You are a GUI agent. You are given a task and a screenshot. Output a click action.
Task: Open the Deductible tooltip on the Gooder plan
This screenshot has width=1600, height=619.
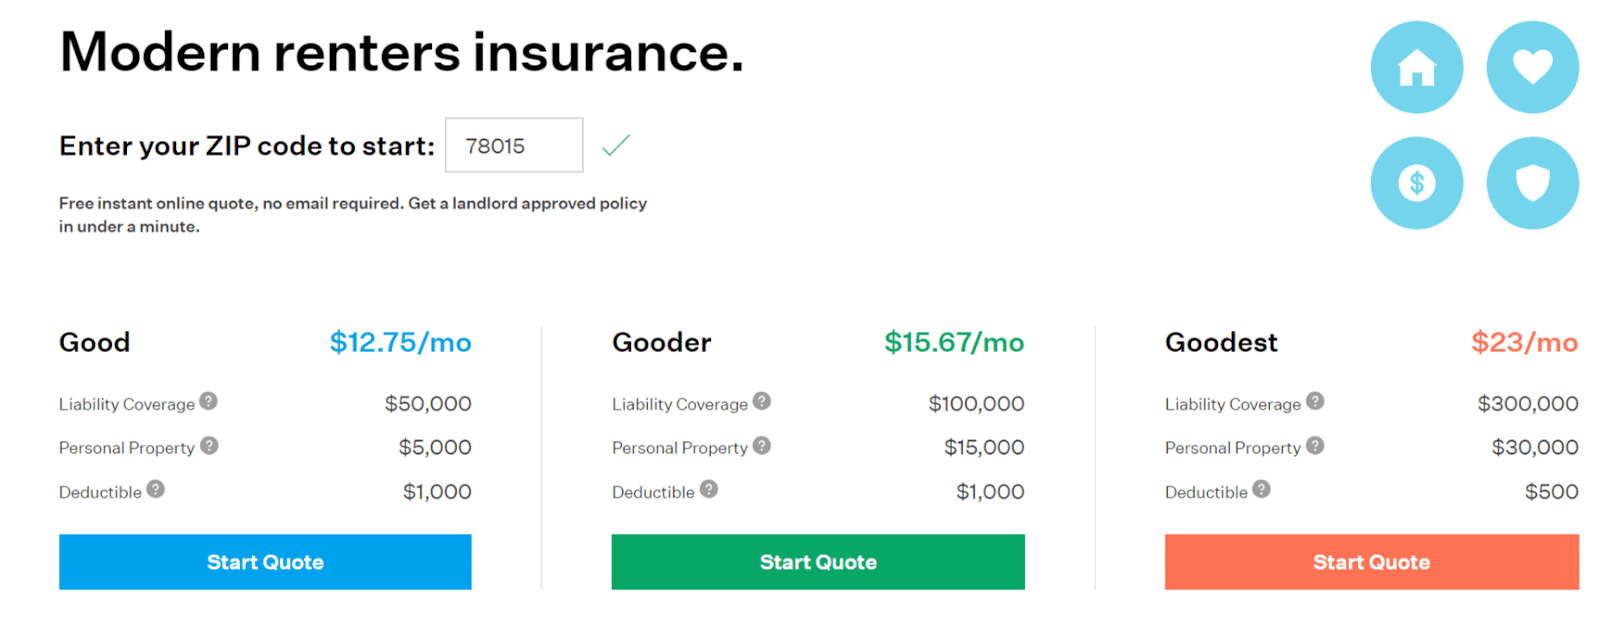pyautogui.click(x=706, y=488)
